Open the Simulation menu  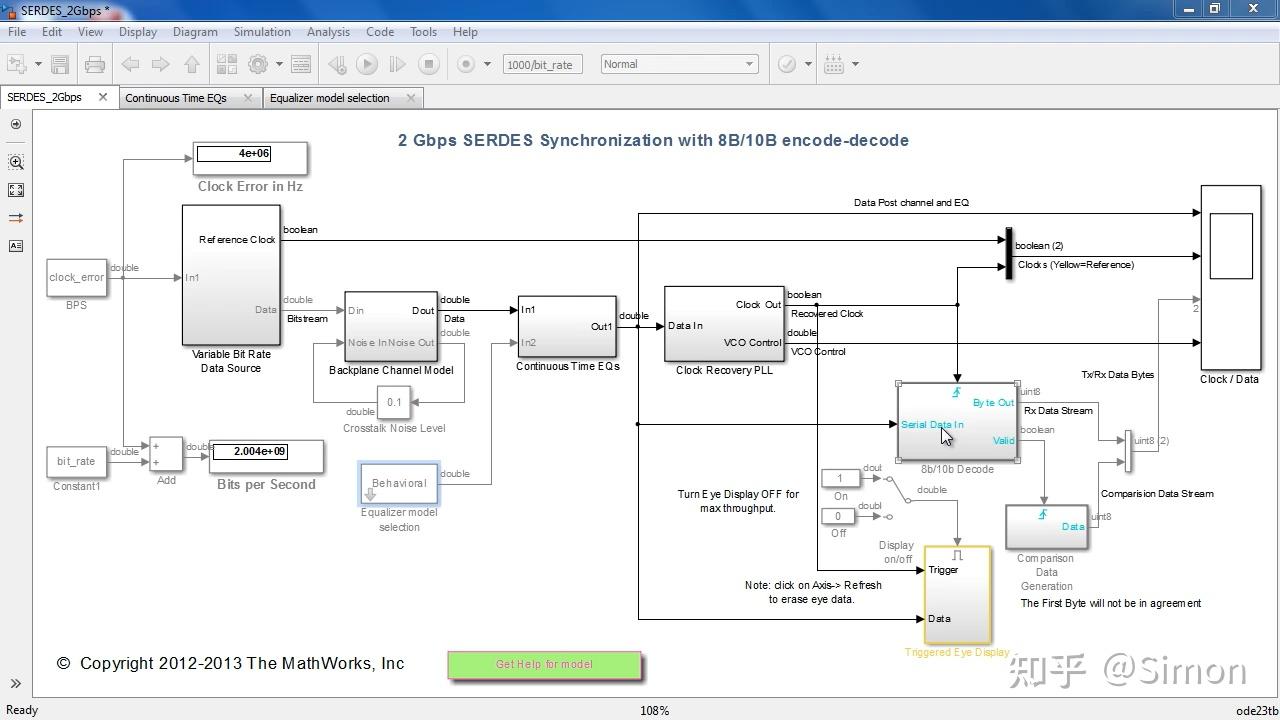(261, 31)
